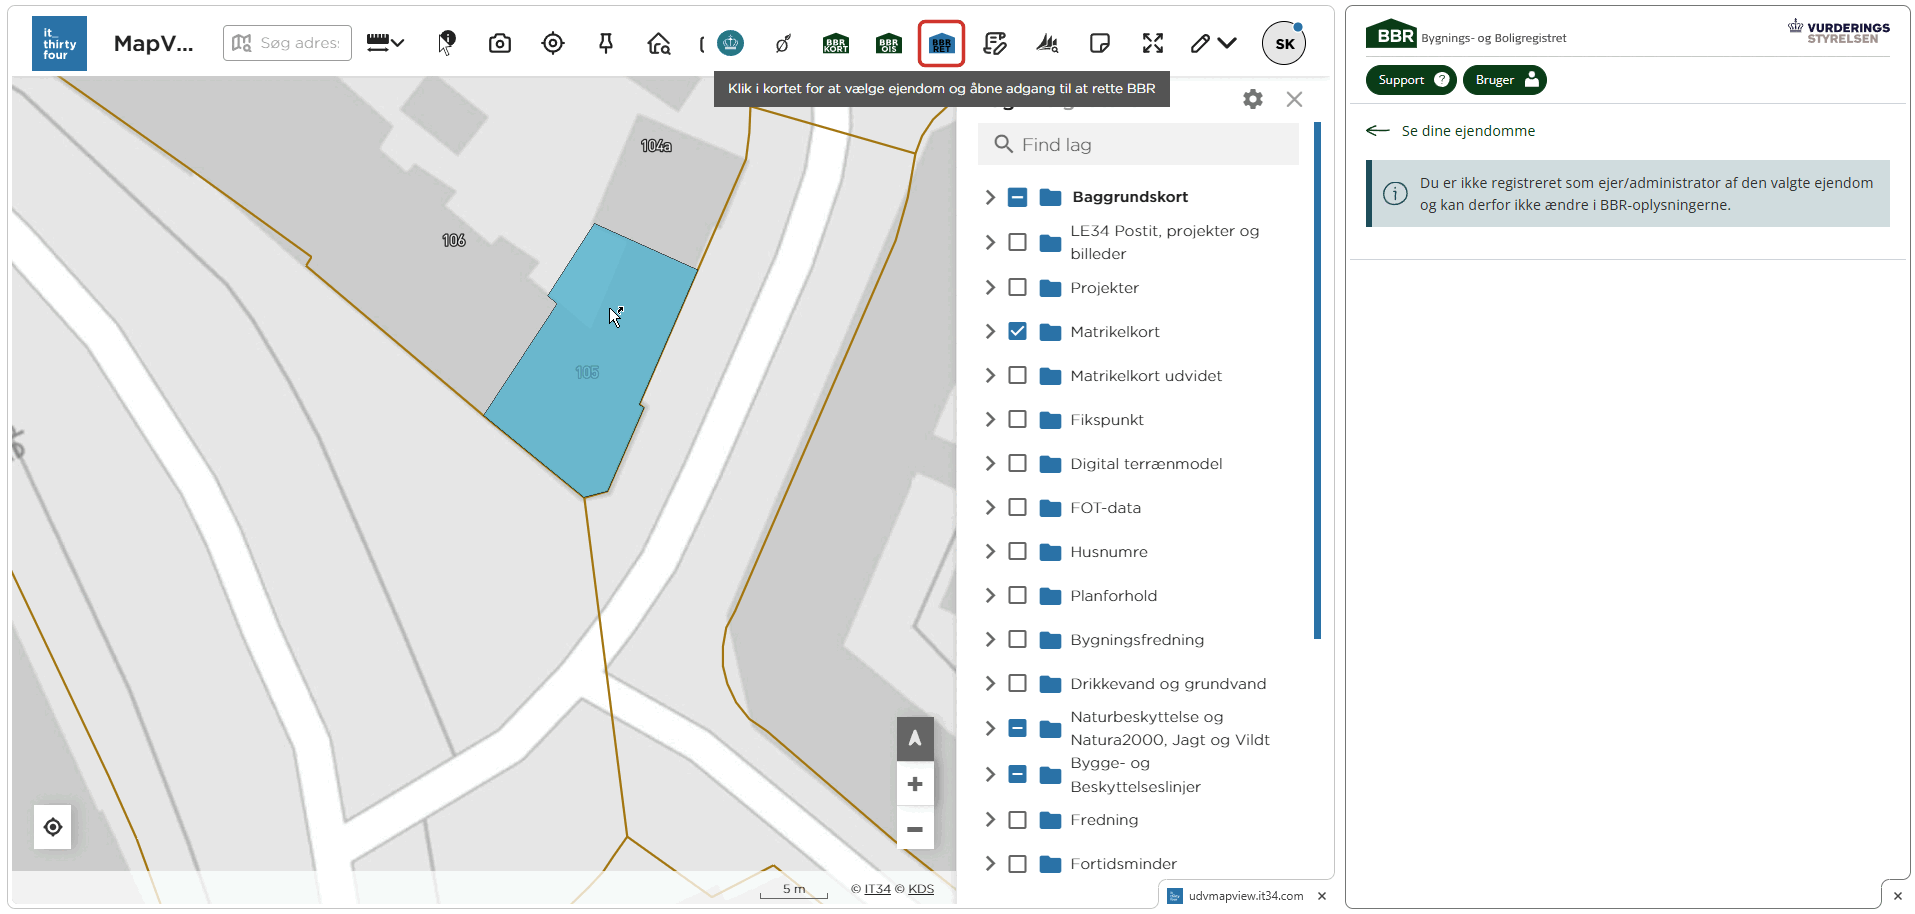Go back to Se dine ejendomme
1915x914 pixels.
click(1451, 131)
